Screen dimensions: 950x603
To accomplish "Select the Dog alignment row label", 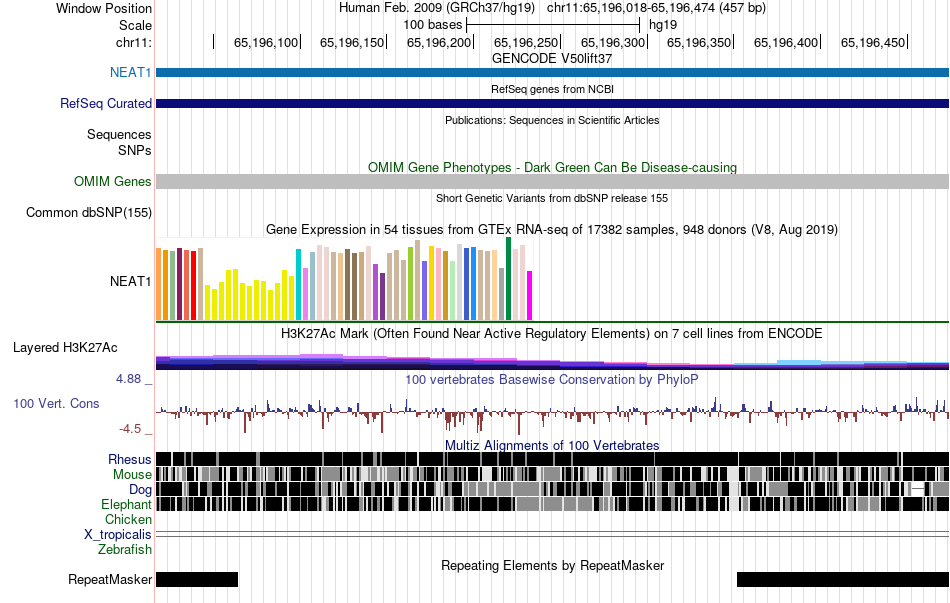I will point(140,490).
